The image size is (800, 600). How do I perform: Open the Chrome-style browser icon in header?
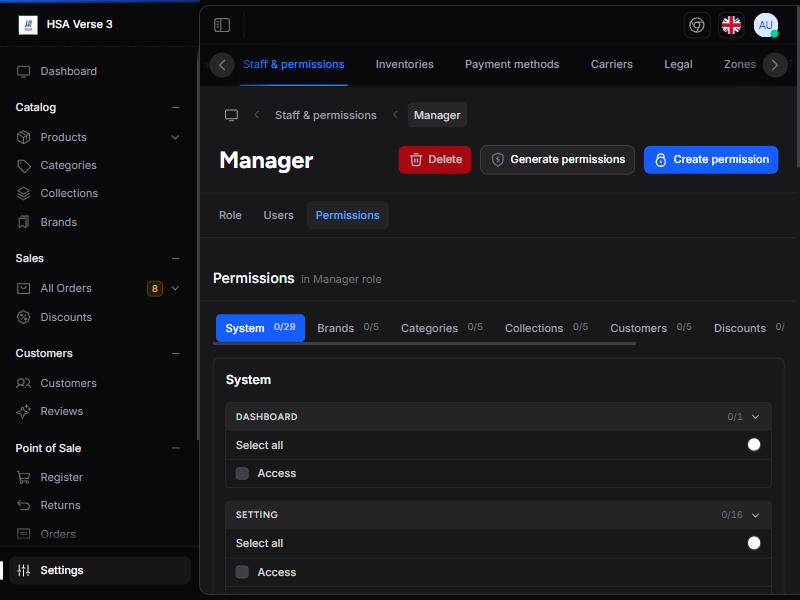point(696,25)
